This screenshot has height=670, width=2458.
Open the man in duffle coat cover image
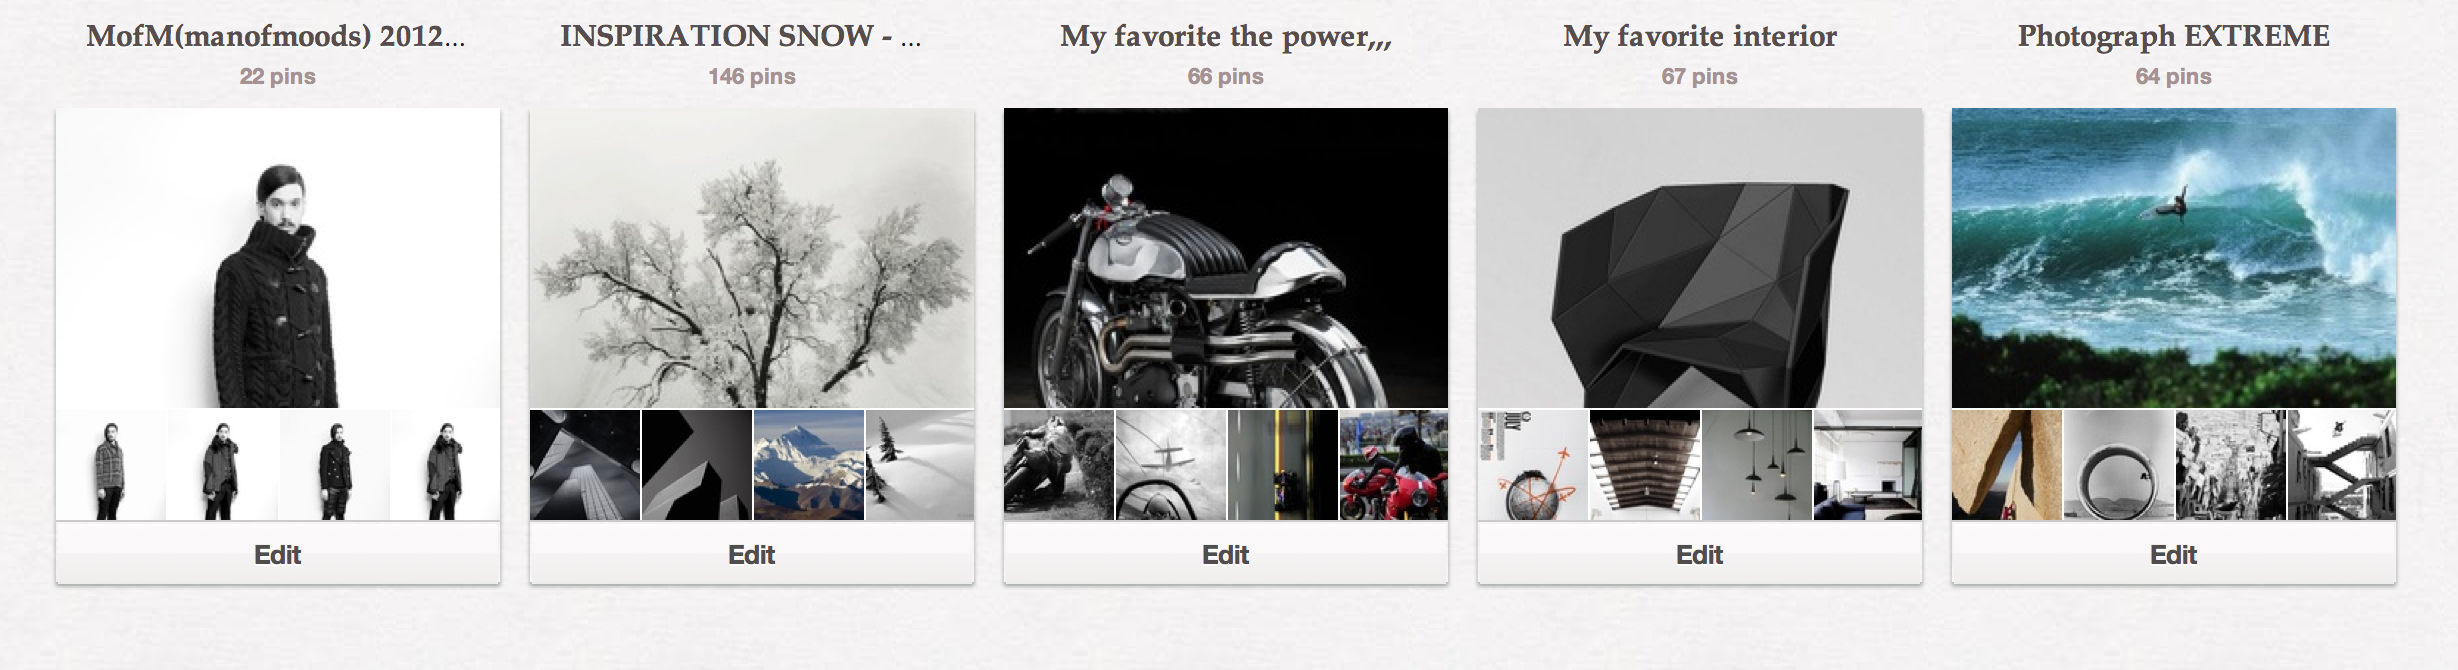278,258
